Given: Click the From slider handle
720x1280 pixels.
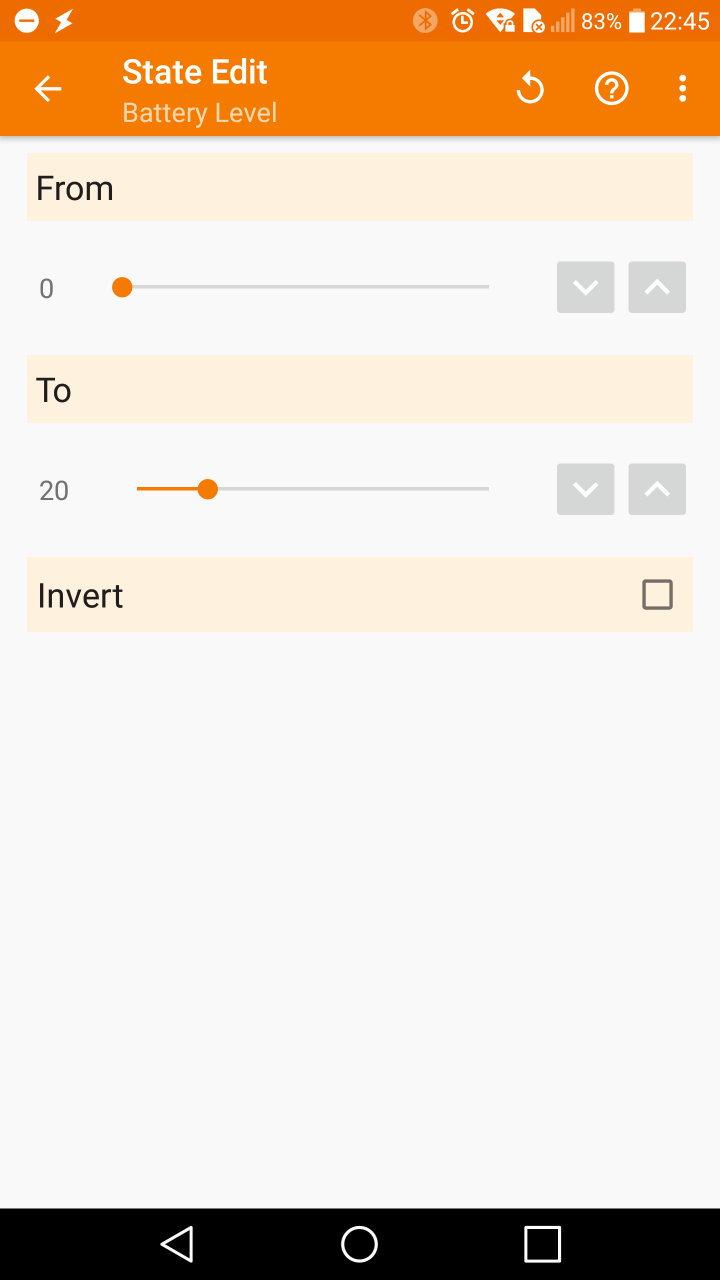Looking at the screenshot, I should pos(122,288).
